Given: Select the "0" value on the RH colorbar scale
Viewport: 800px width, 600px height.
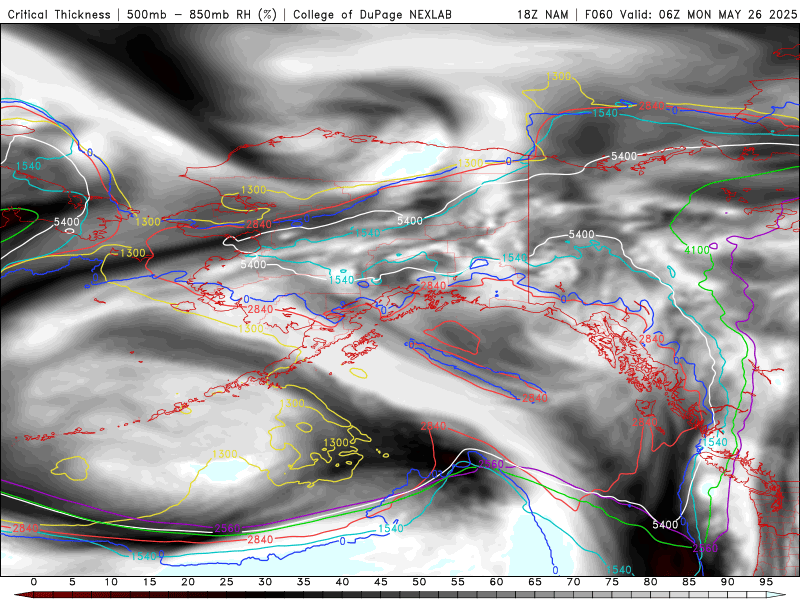Looking at the screenshot, I should [34, 582].
